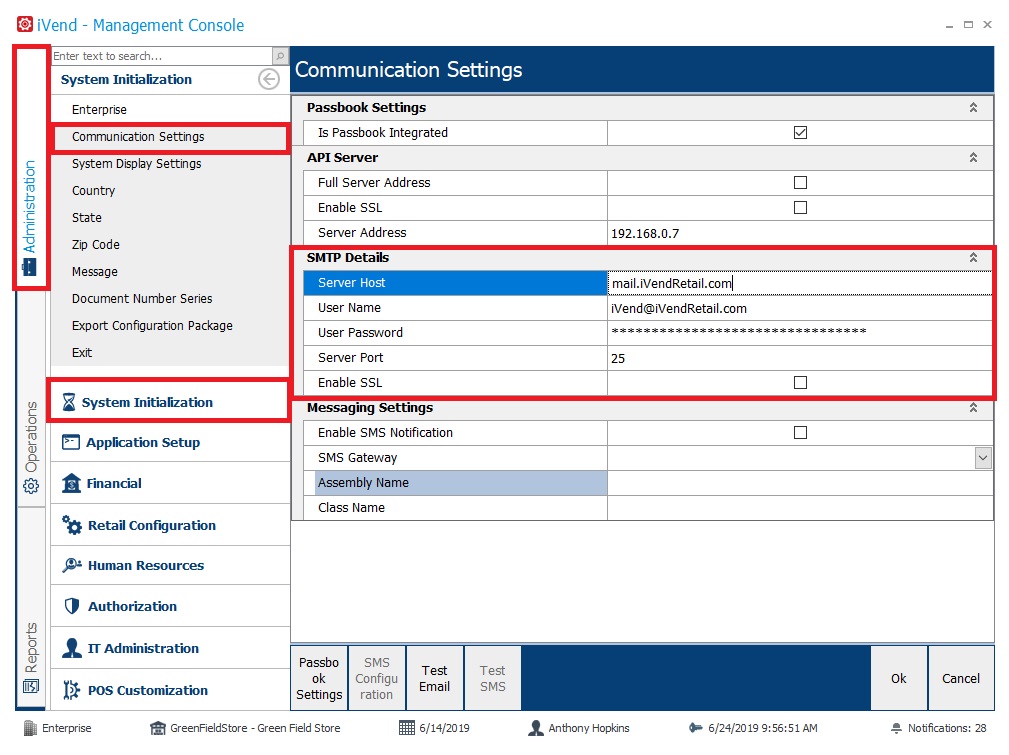The width and height of the screenshot is (1009, 755).
Task: Click the Reports chart icon
Action: 31,686
